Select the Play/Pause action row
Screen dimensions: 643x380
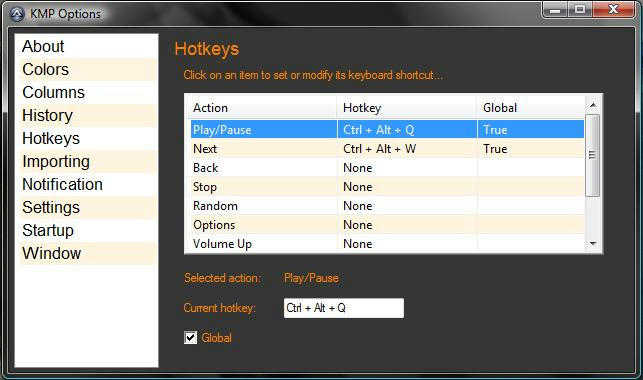(387, 130)
